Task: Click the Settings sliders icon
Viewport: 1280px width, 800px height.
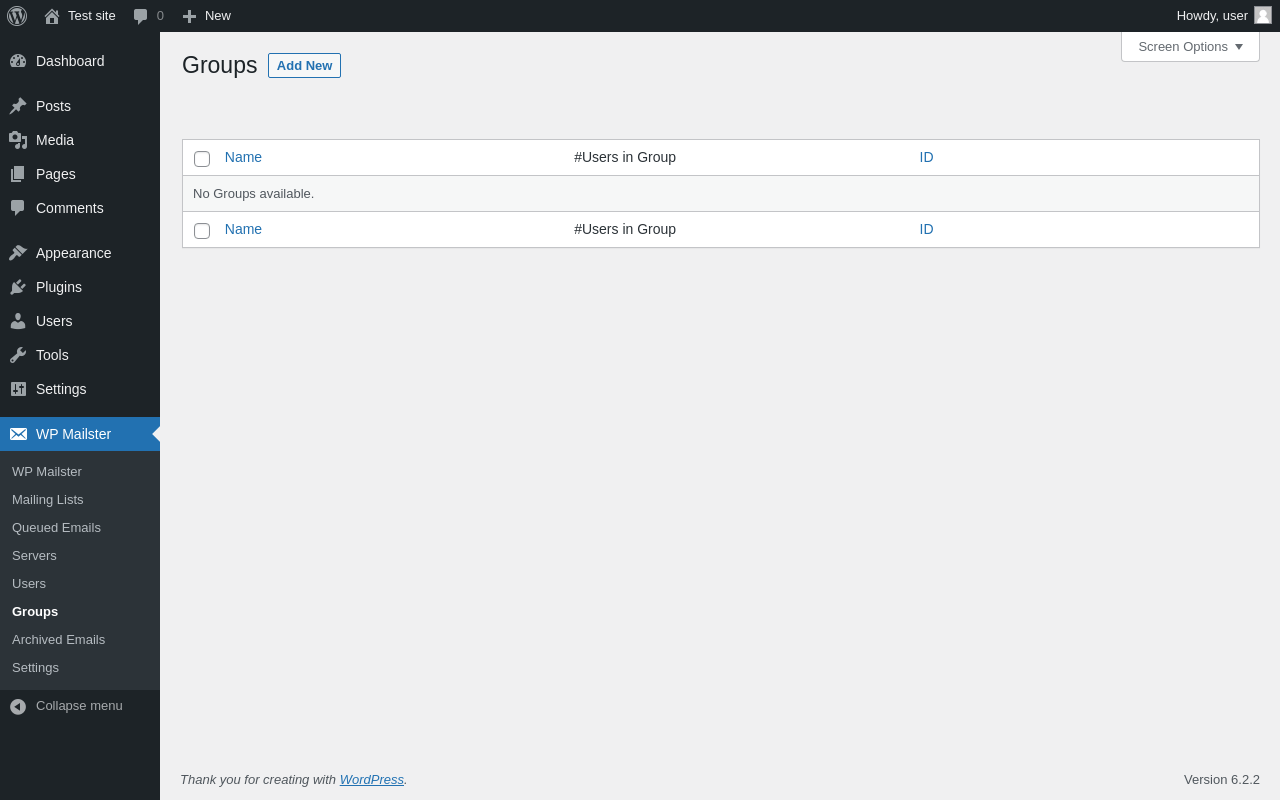Action: [x=18, y=389]
